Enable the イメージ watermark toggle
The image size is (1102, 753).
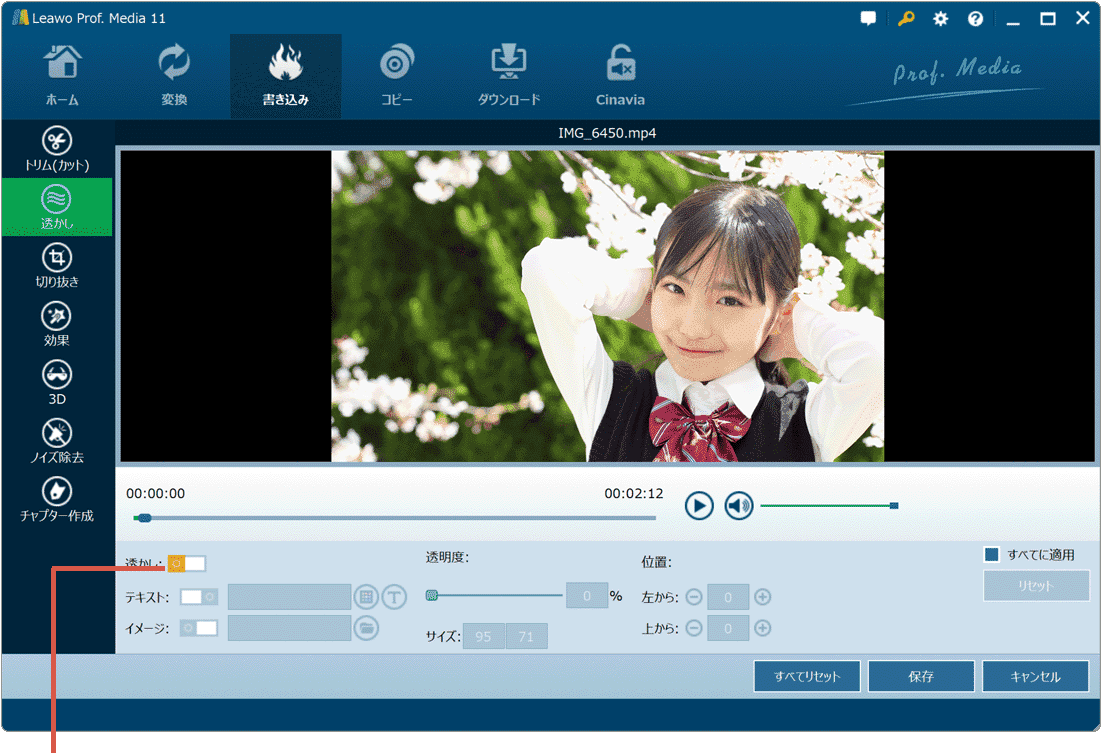[198, 628]
